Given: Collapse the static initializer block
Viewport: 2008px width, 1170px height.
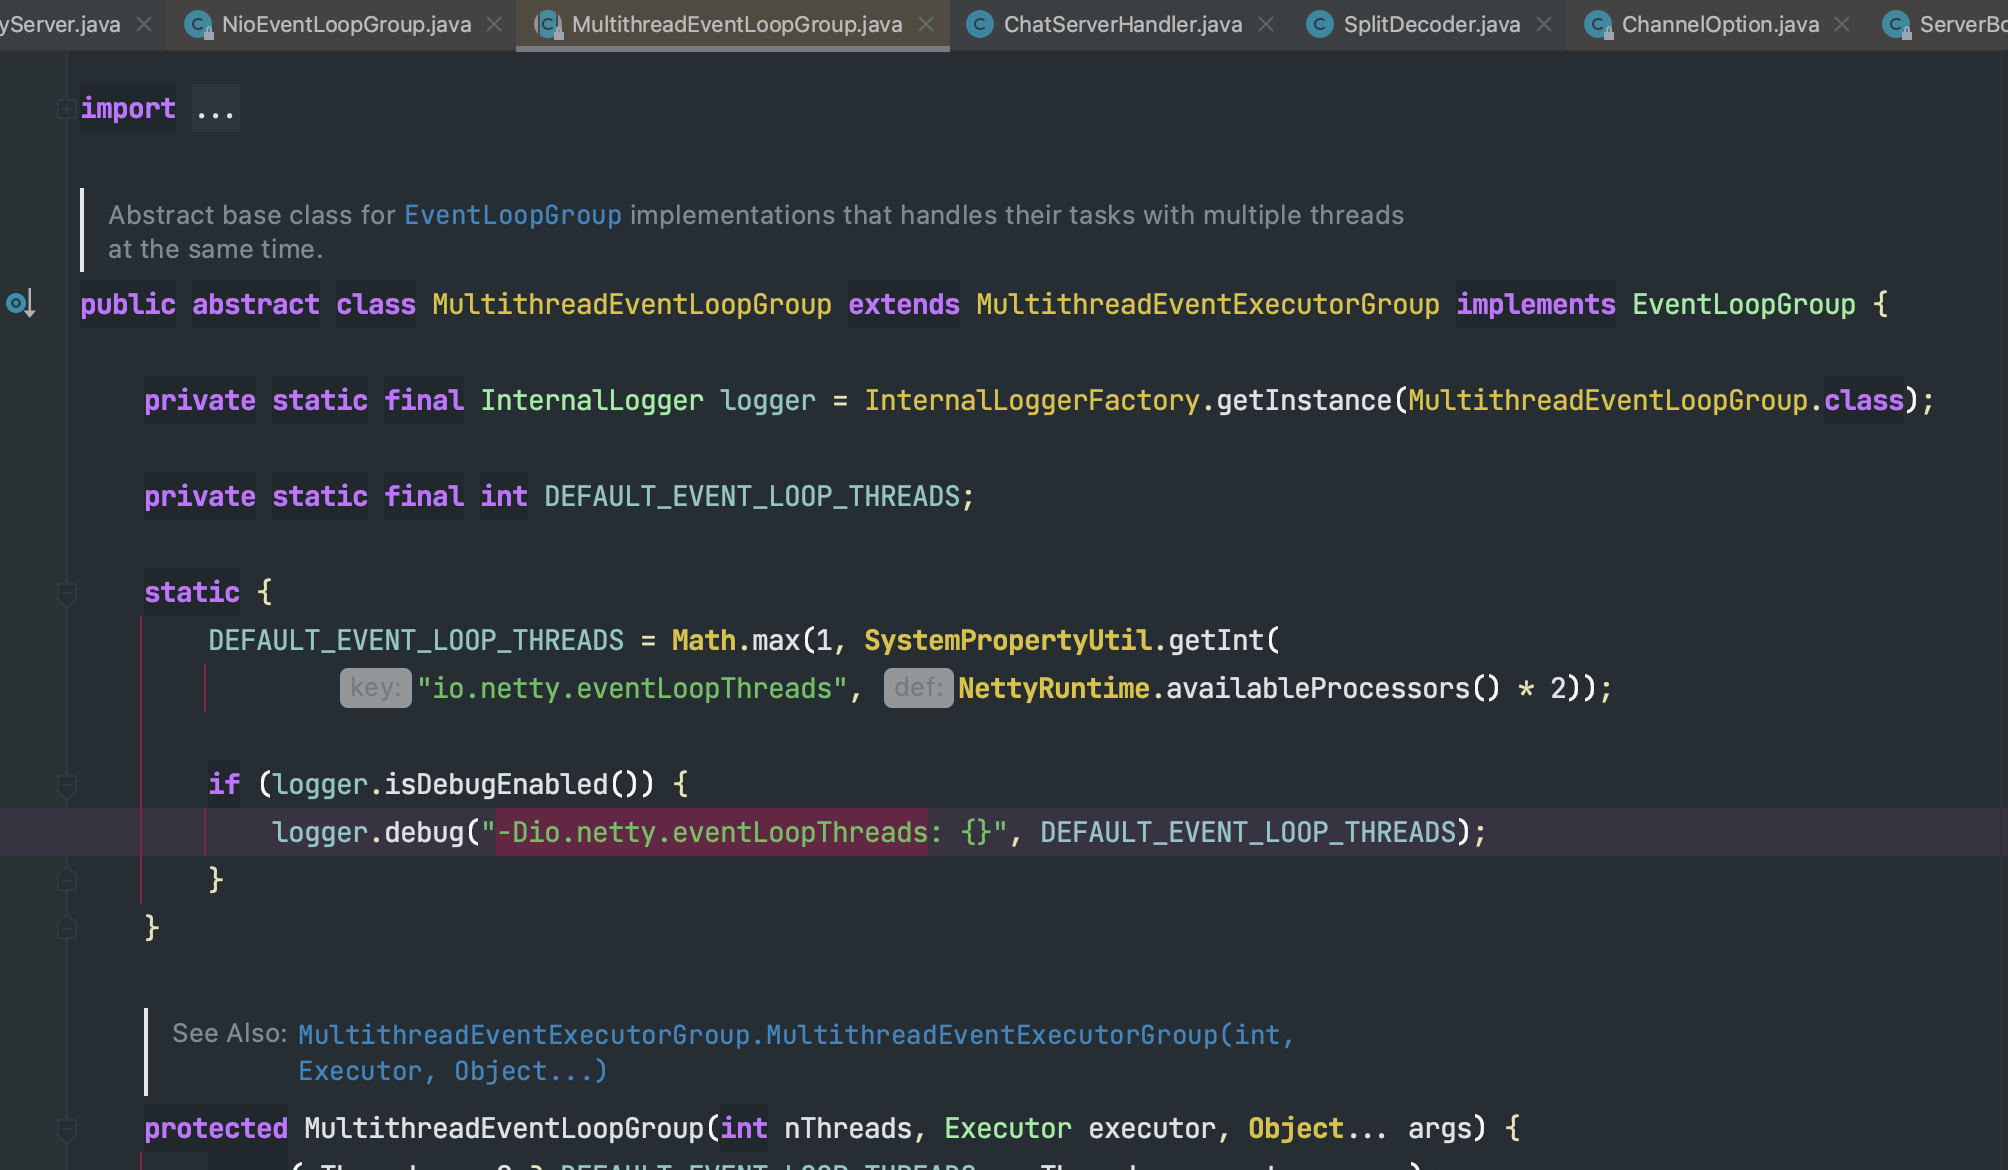Looking at the screenshot, I should [67, 593].
